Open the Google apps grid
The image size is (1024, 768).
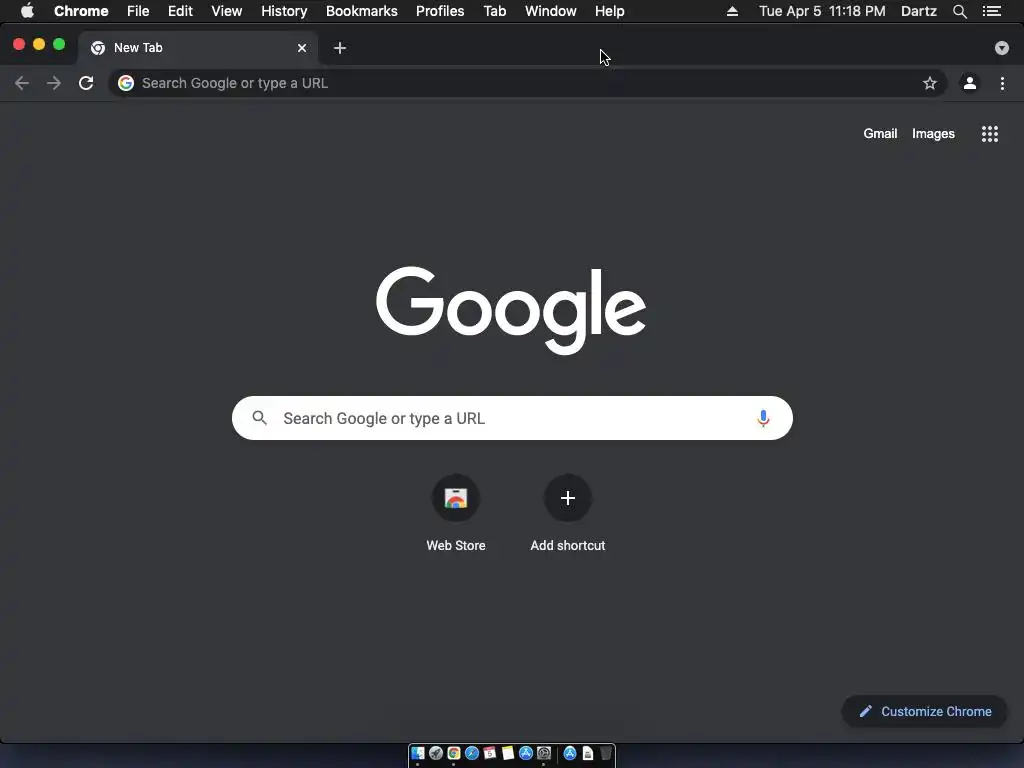click(990, 134)
